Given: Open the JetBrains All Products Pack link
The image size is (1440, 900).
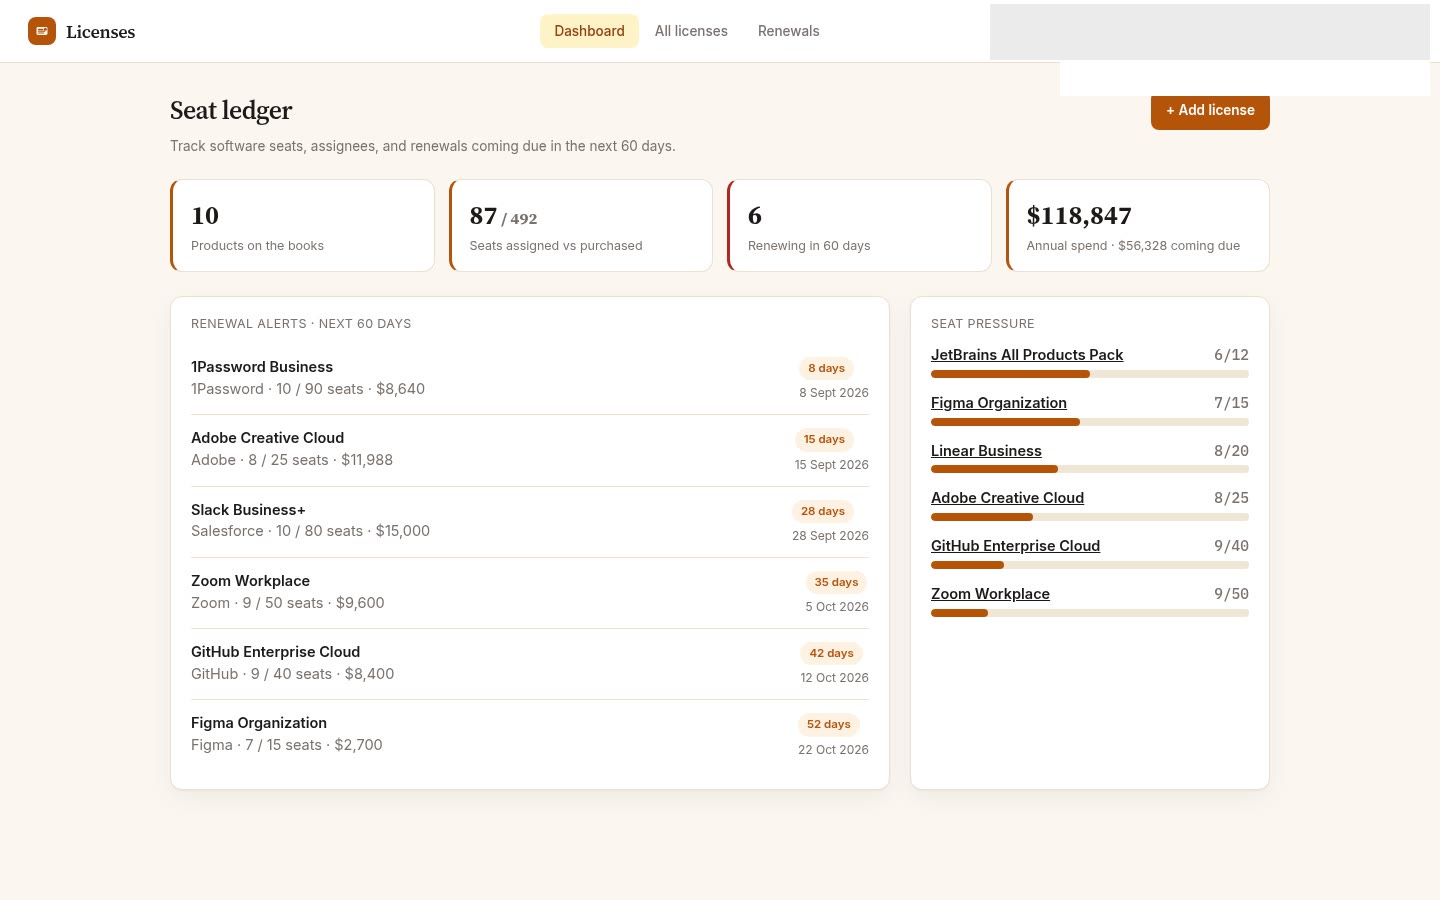Looking at the screenshot, I should (1027, 355).
